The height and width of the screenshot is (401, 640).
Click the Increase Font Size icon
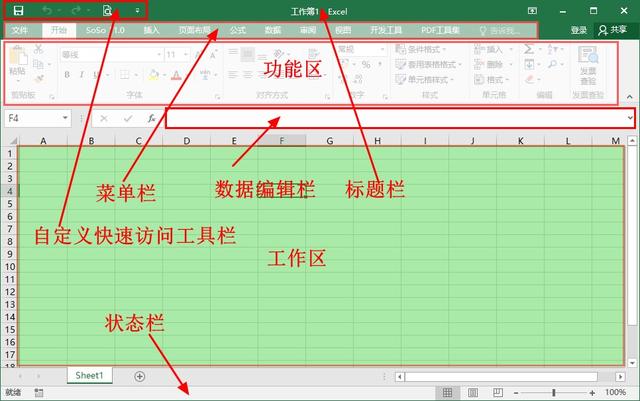tap(198, 55)
